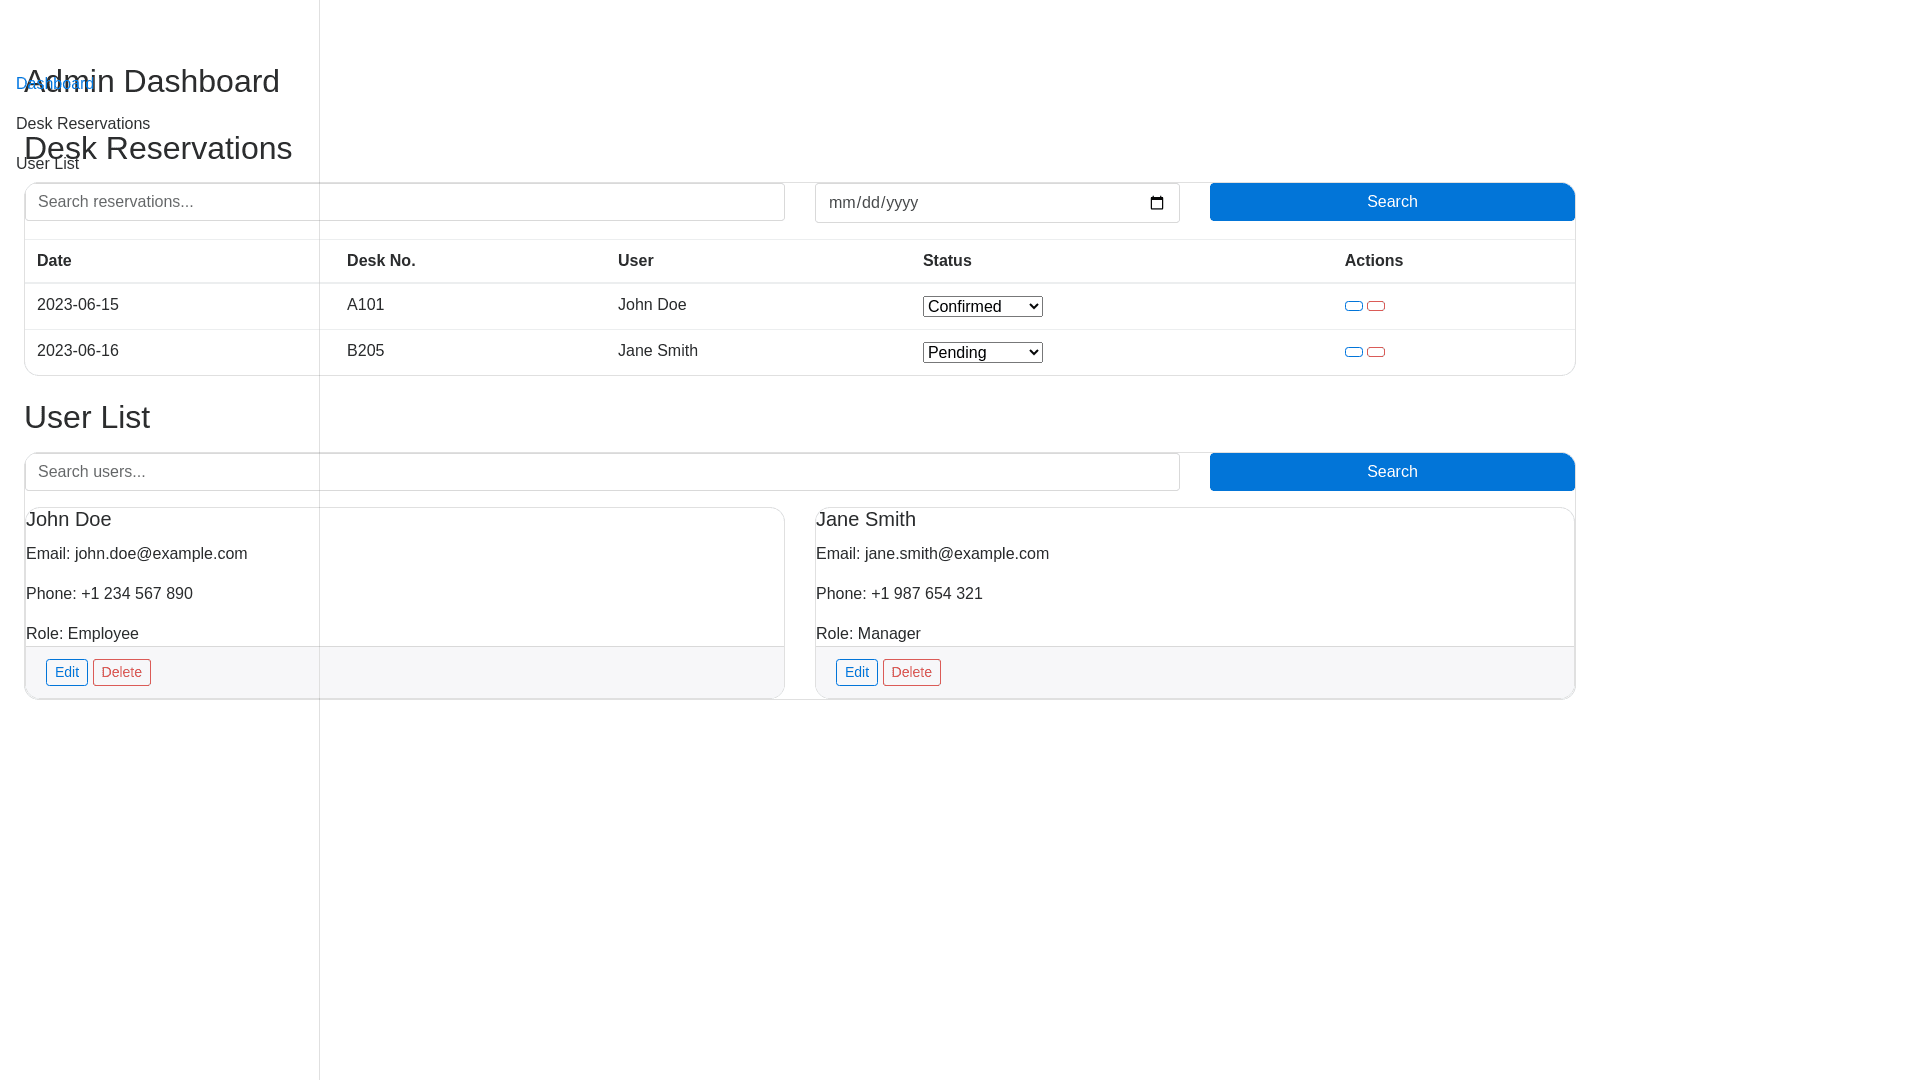
Task: Open Status dropdown for desk A101
Action: click(982, 307)
